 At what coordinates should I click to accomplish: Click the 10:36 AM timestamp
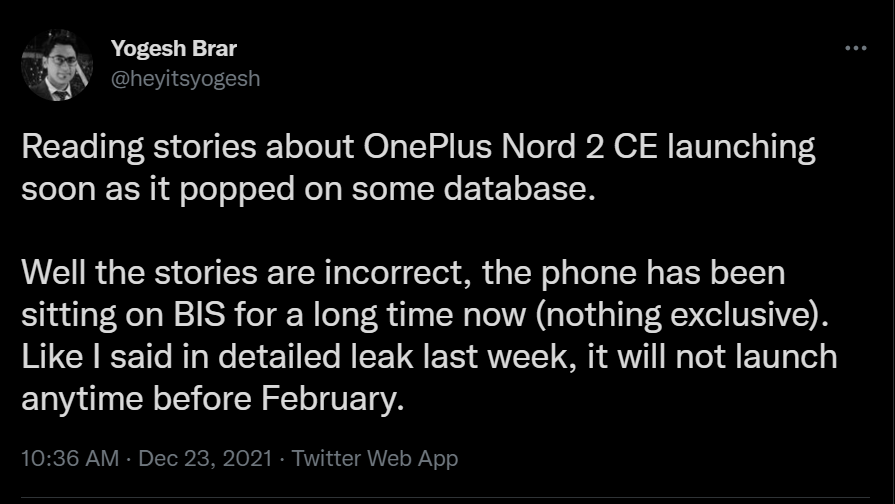66,459
